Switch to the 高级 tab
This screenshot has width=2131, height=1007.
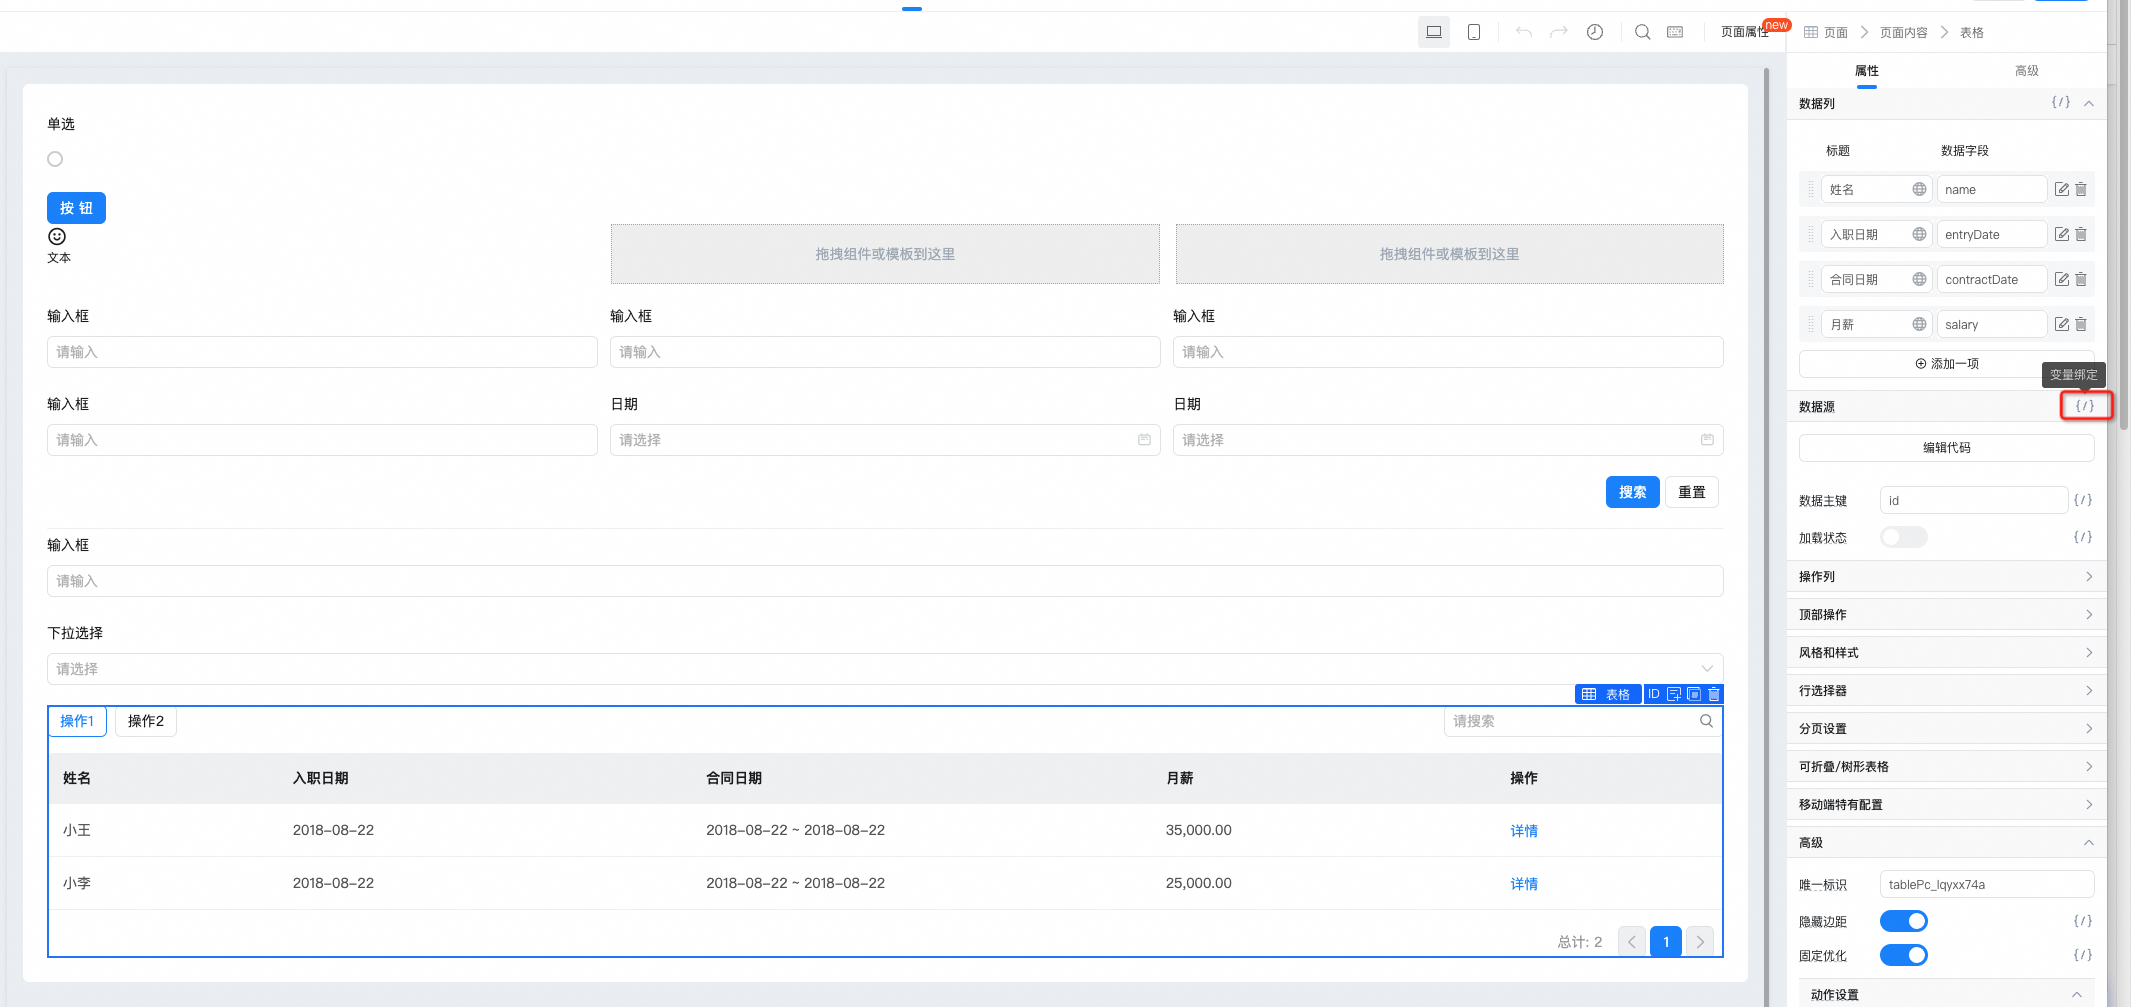(2026, 71)
